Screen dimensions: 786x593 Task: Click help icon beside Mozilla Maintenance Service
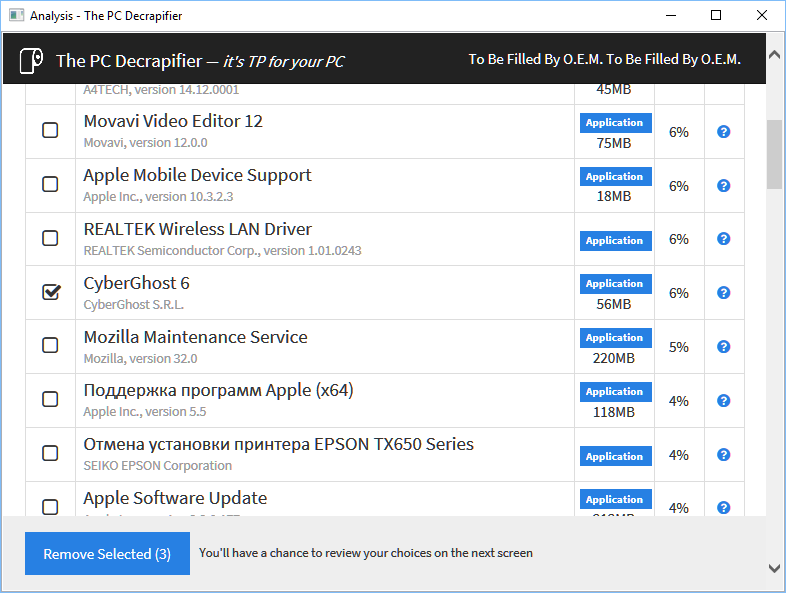pos(724,347)
